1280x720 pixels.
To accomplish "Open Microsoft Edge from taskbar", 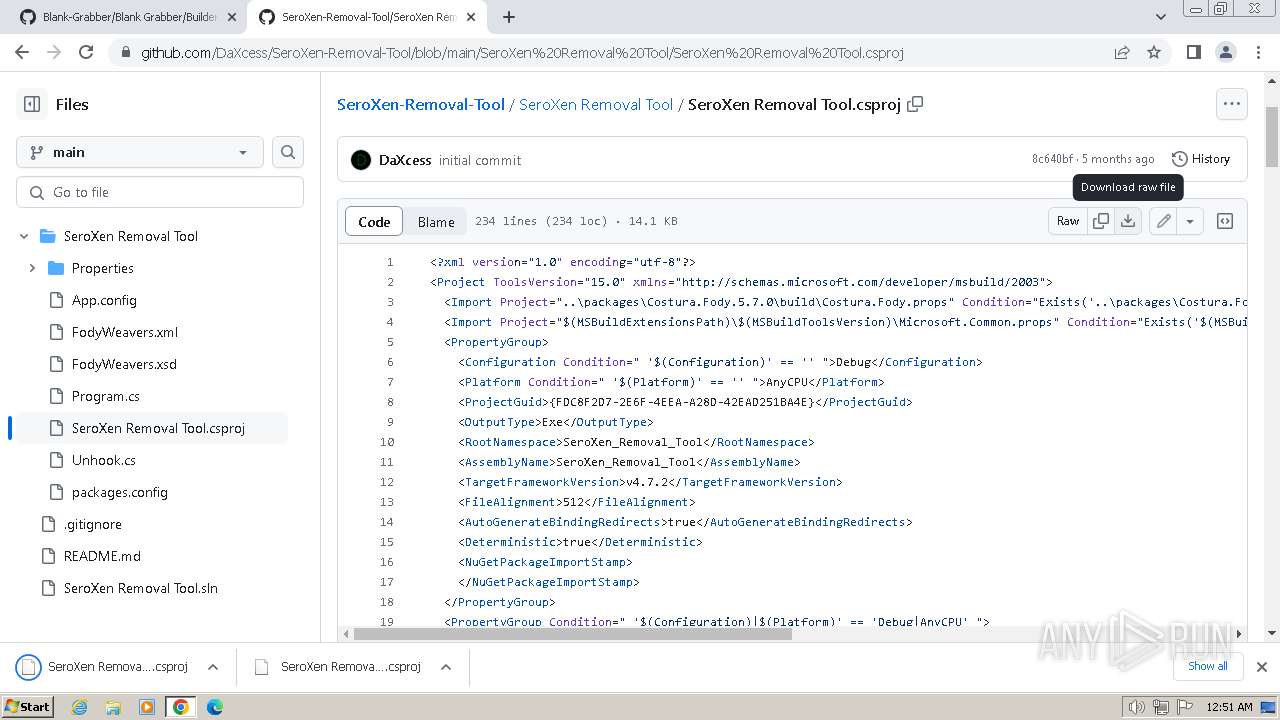I will point(214,707).
